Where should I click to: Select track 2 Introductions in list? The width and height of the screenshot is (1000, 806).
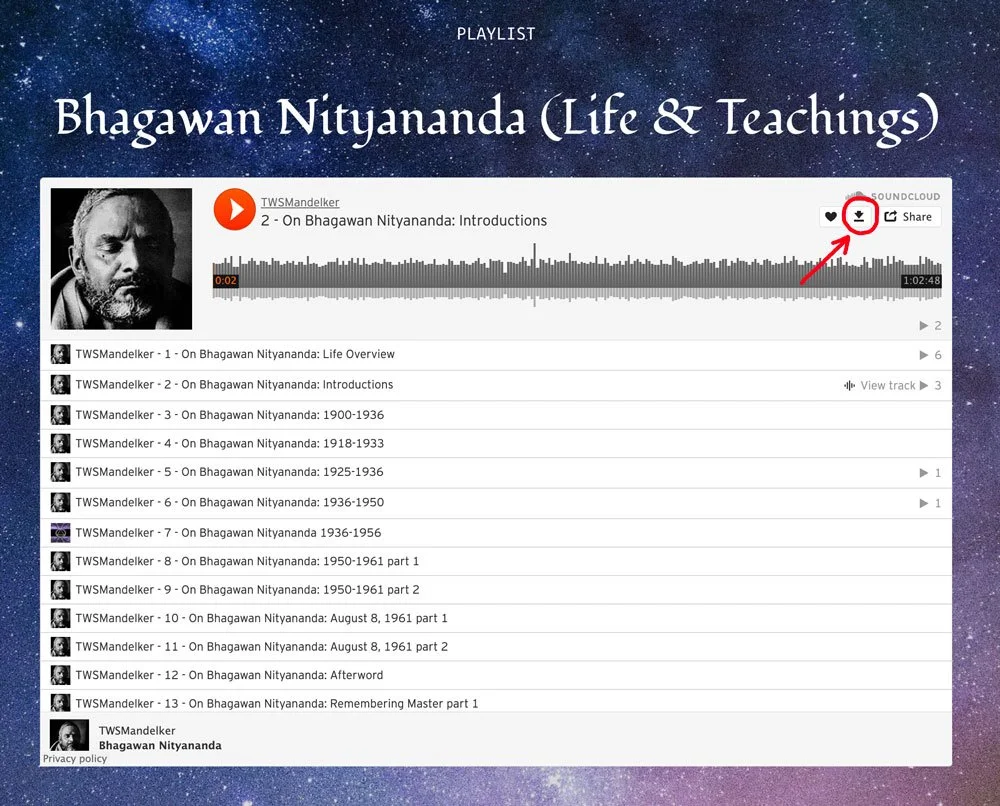pos(496,385)
